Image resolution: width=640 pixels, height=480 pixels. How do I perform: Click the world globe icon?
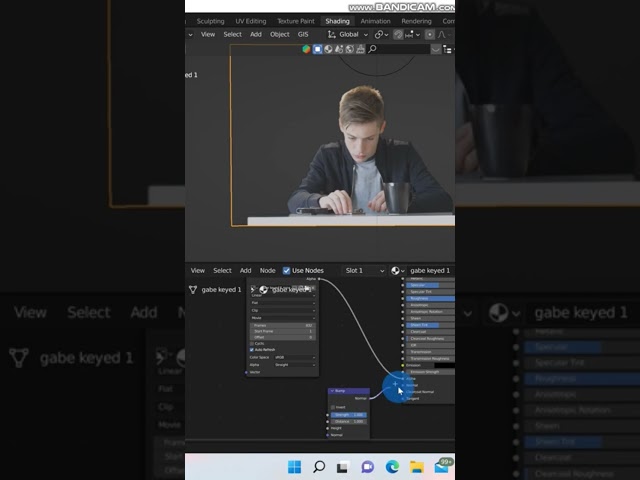pos(349,49)
